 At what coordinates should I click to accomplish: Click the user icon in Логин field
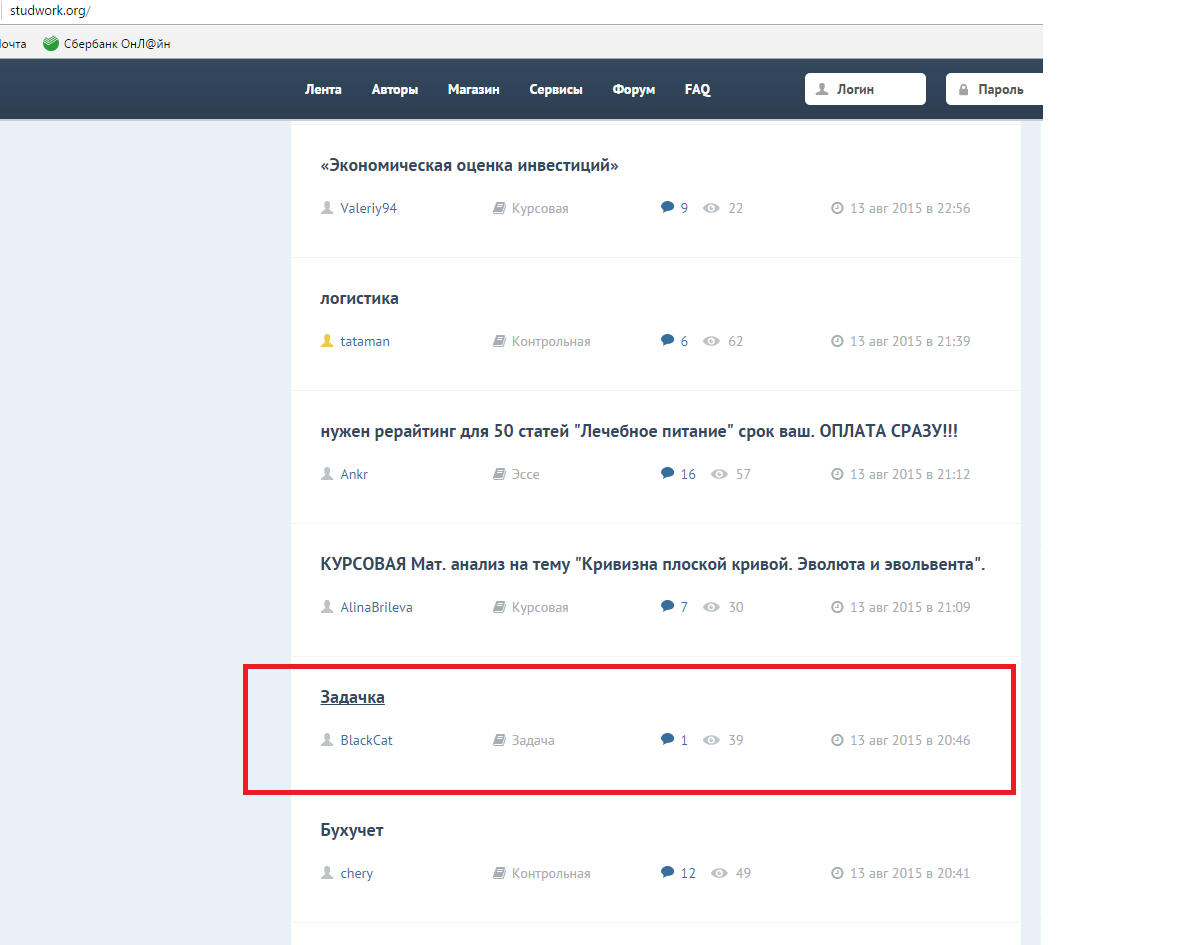[x=822, y=89]
